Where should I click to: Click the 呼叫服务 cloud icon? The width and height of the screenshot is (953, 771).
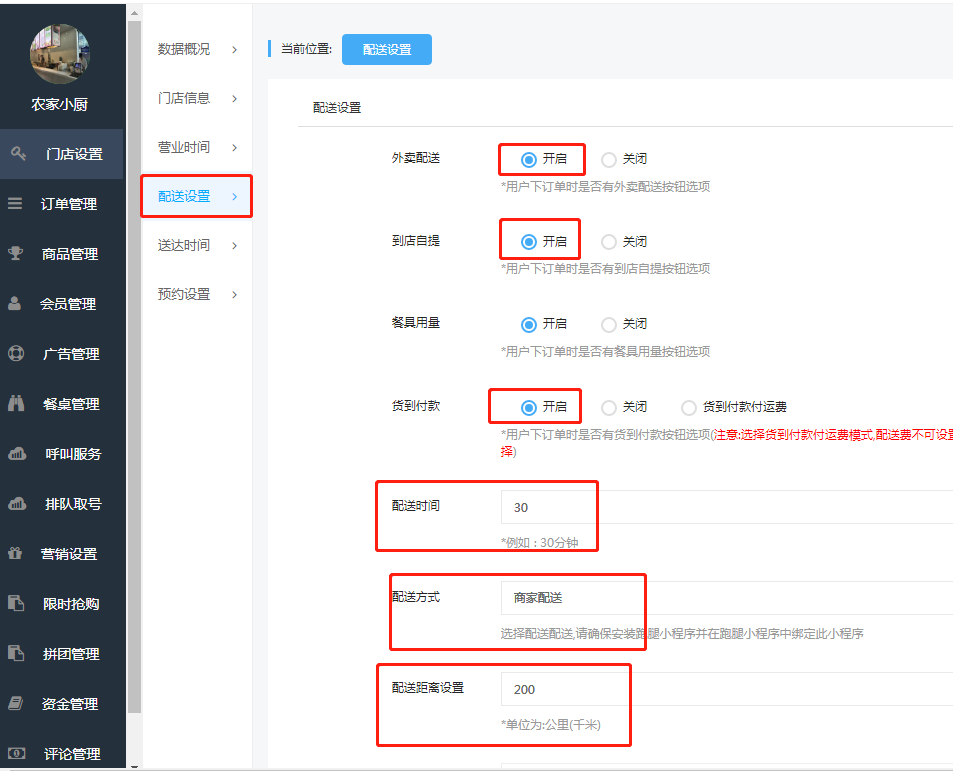coord(17,453)
